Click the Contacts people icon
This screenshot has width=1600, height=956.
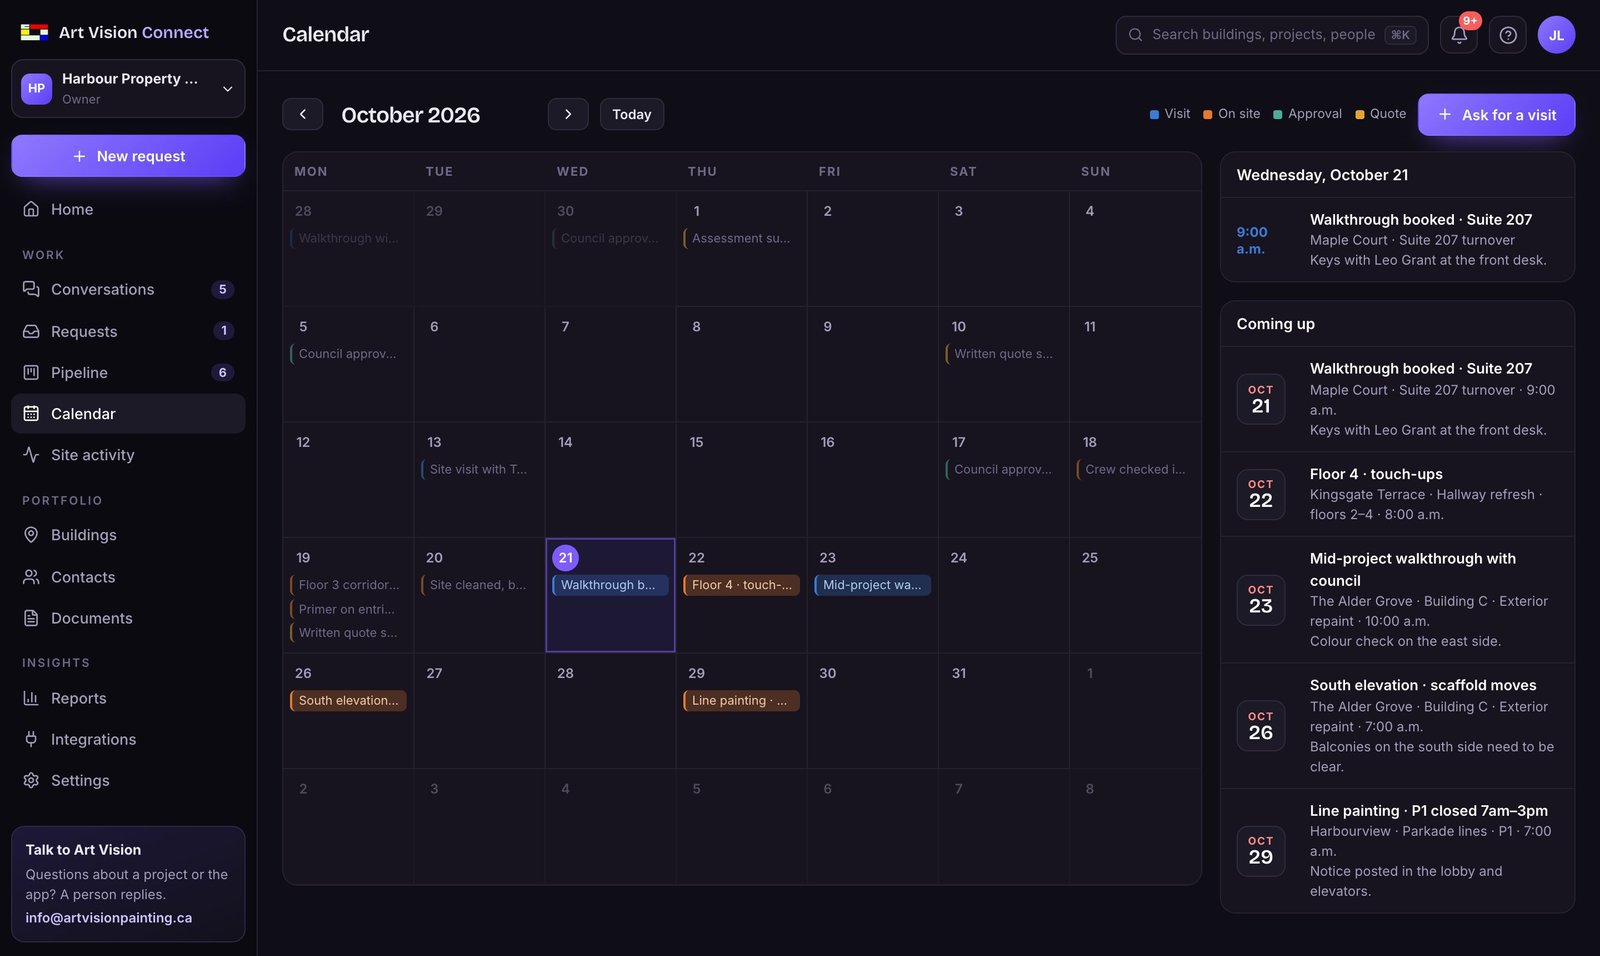click(x=31, y=577)
